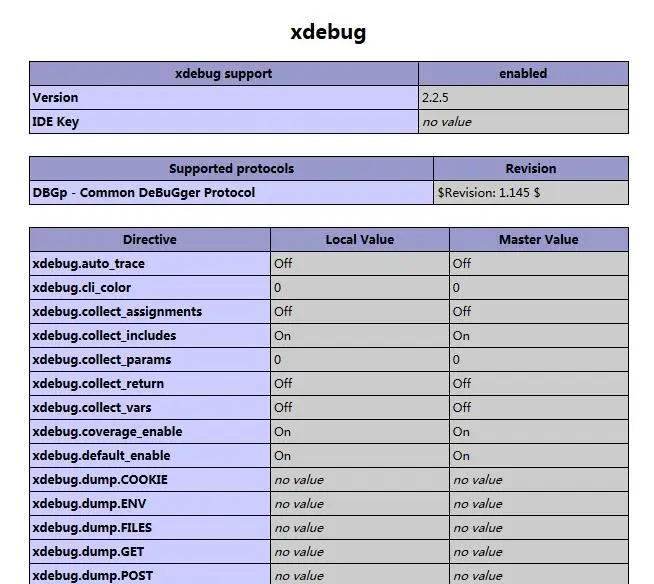The width and height of the screenshot is (654, 584).
Task: Click xdebug.dump.FILES master 'no value'
Action: click(x=539, y=528)
